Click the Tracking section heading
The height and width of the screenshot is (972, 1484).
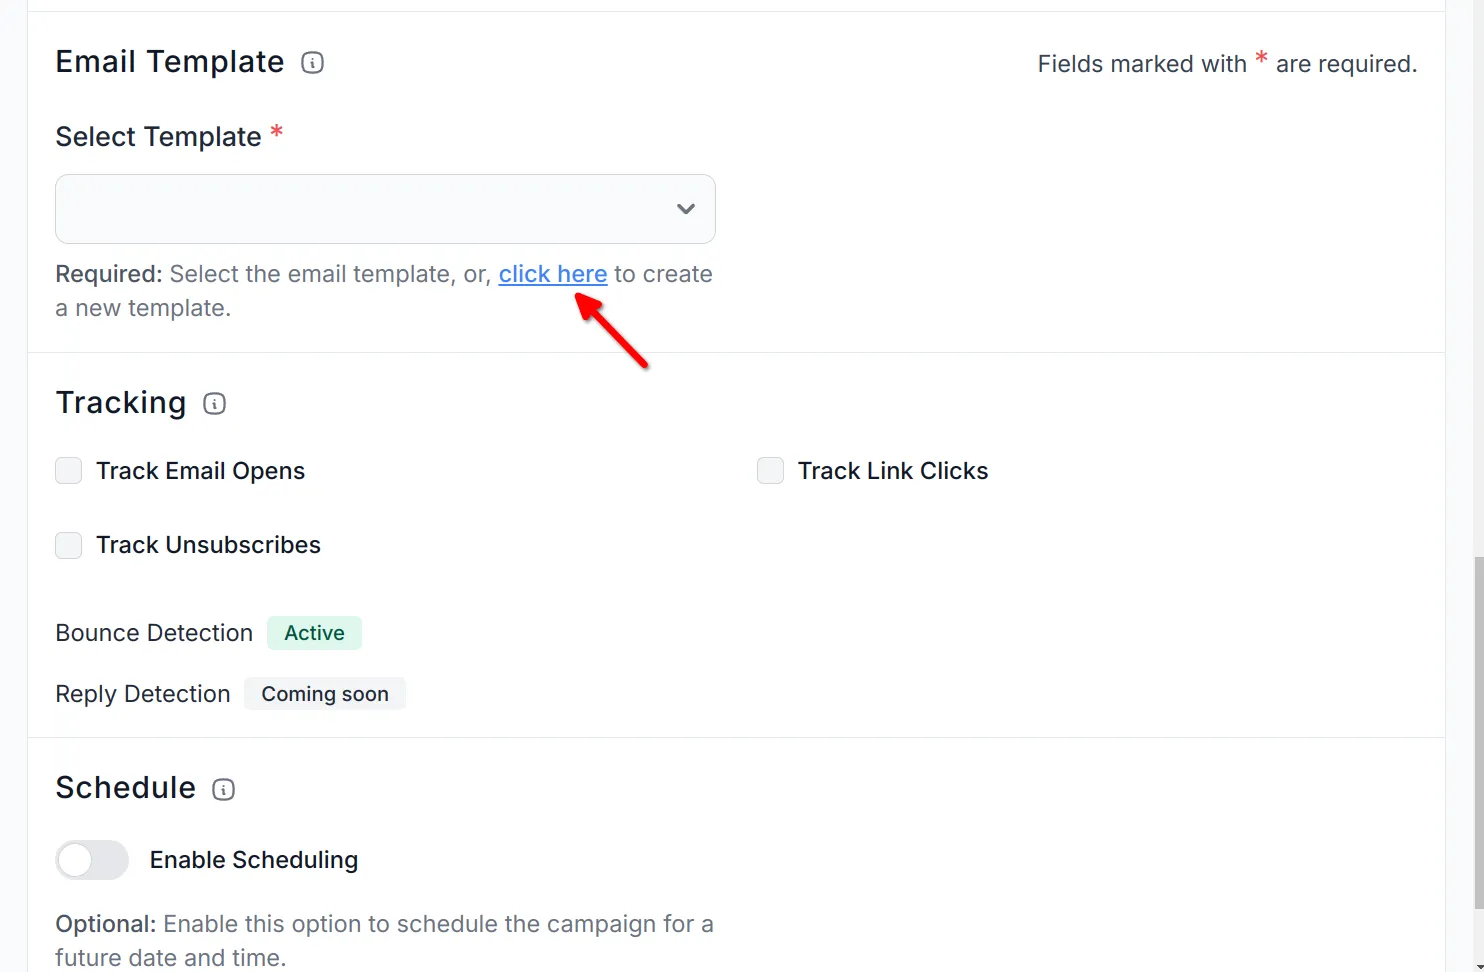pos(120,403)
